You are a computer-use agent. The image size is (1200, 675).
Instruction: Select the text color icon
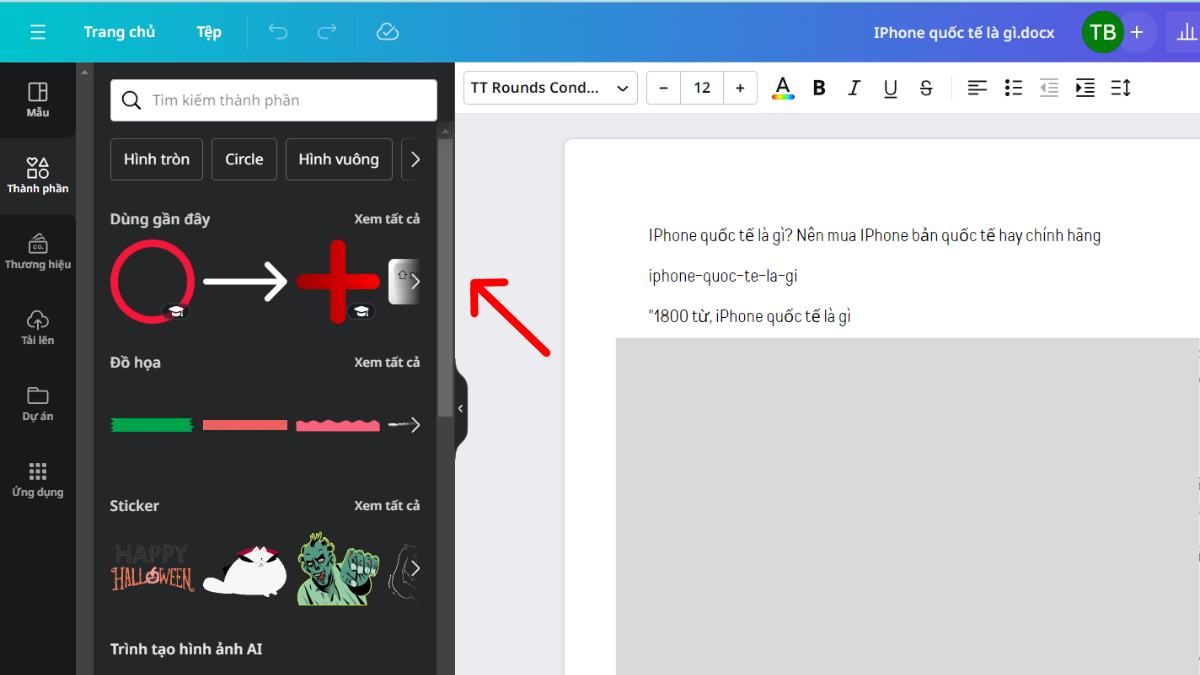(x=782, y=88)
